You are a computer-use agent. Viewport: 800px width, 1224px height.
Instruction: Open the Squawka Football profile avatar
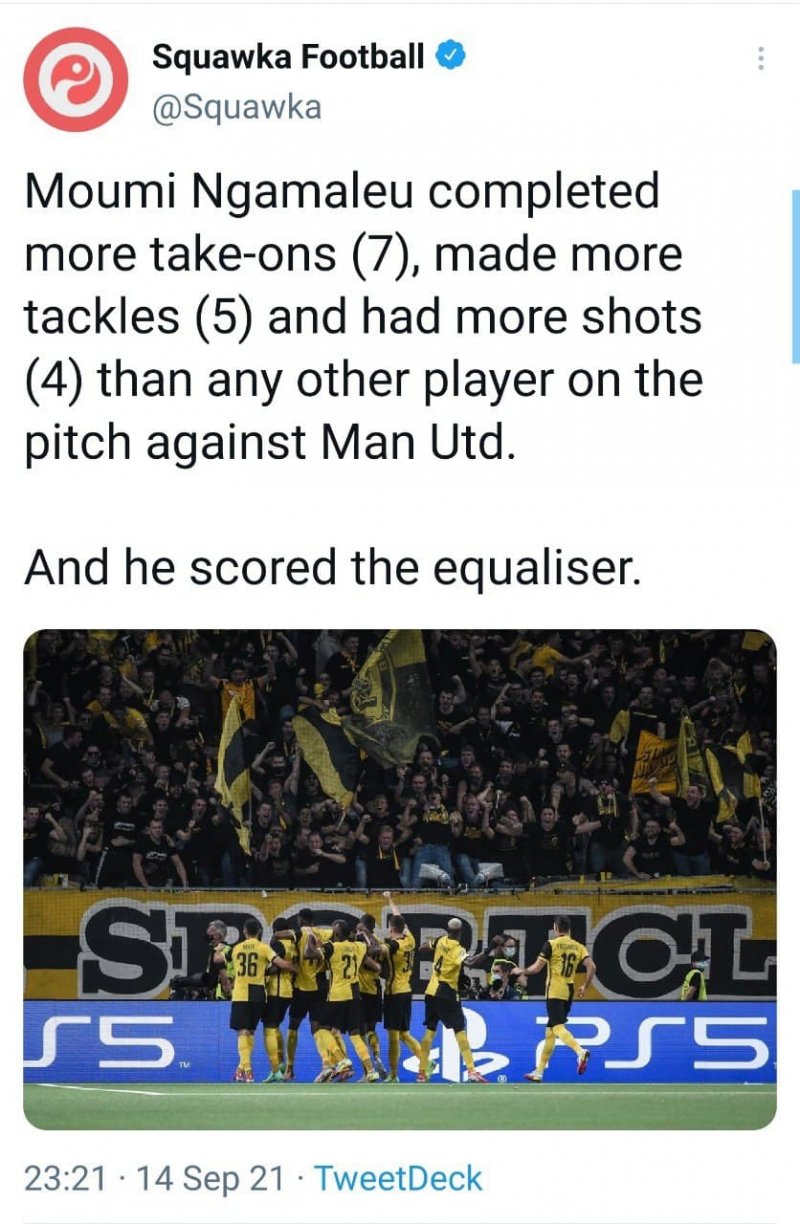coord(76,80)
